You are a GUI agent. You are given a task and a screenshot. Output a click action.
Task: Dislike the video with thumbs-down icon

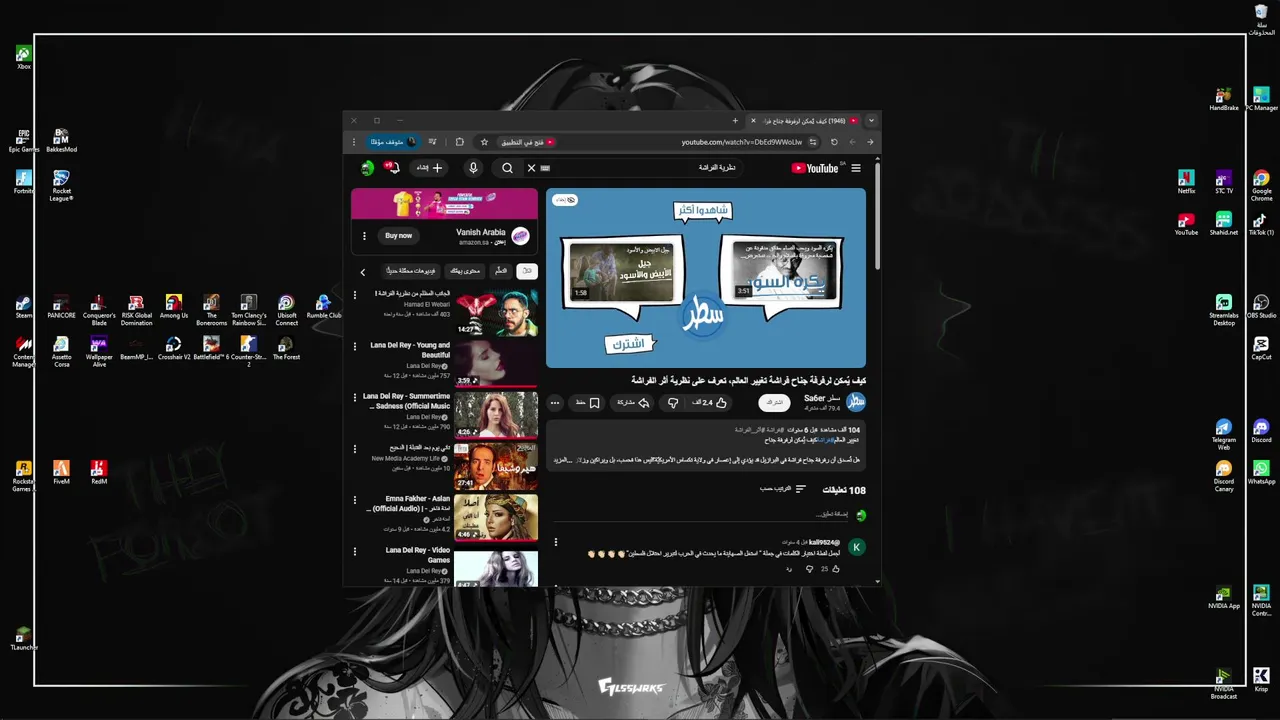673,403
